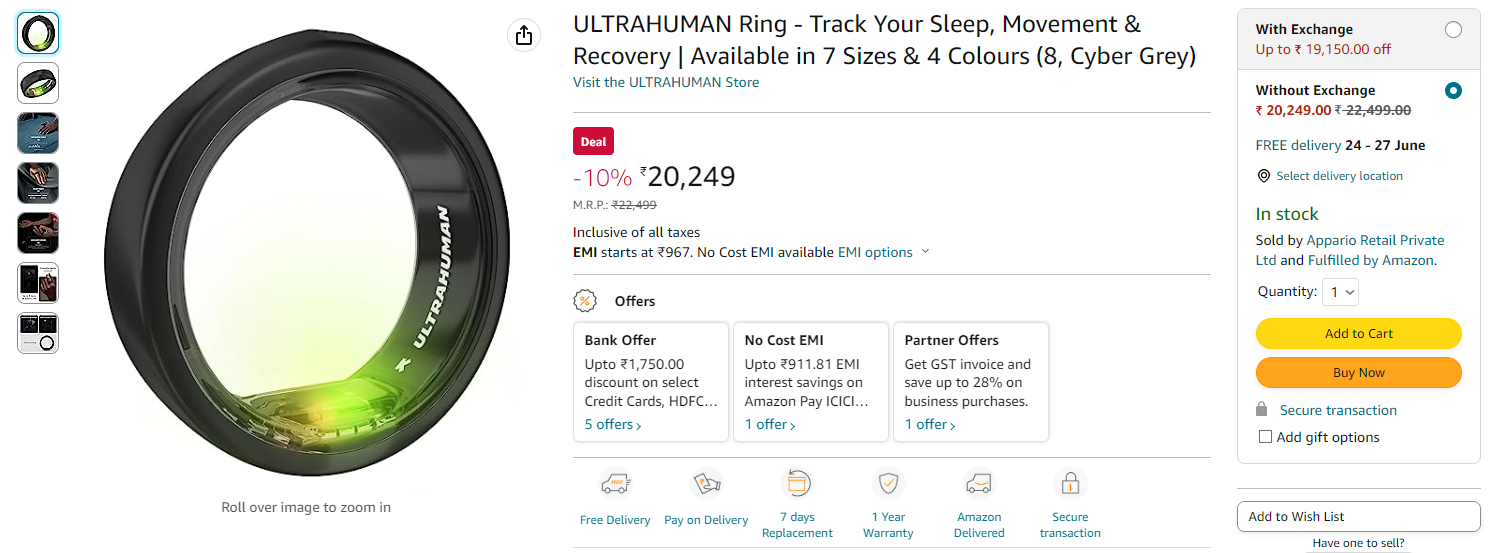Select the Without Exchange radio option

(1453, 91)
